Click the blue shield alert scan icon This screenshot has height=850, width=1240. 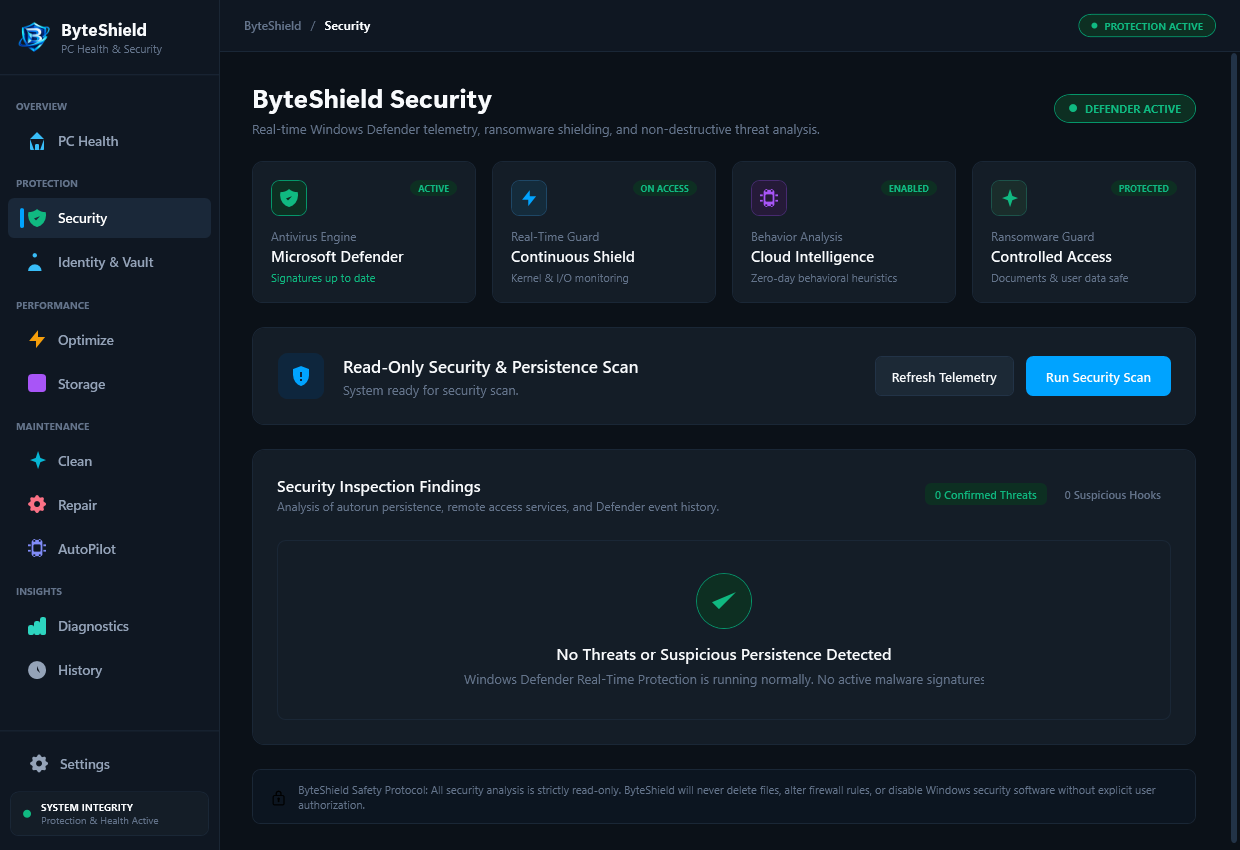click(x=301, y=376)
